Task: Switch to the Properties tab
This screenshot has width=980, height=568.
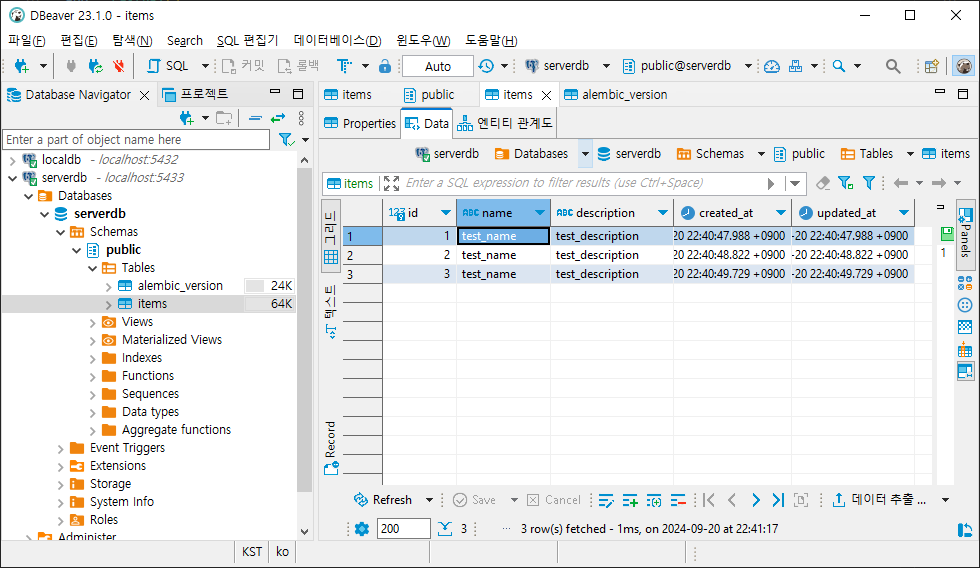Action: click(360, 123)
